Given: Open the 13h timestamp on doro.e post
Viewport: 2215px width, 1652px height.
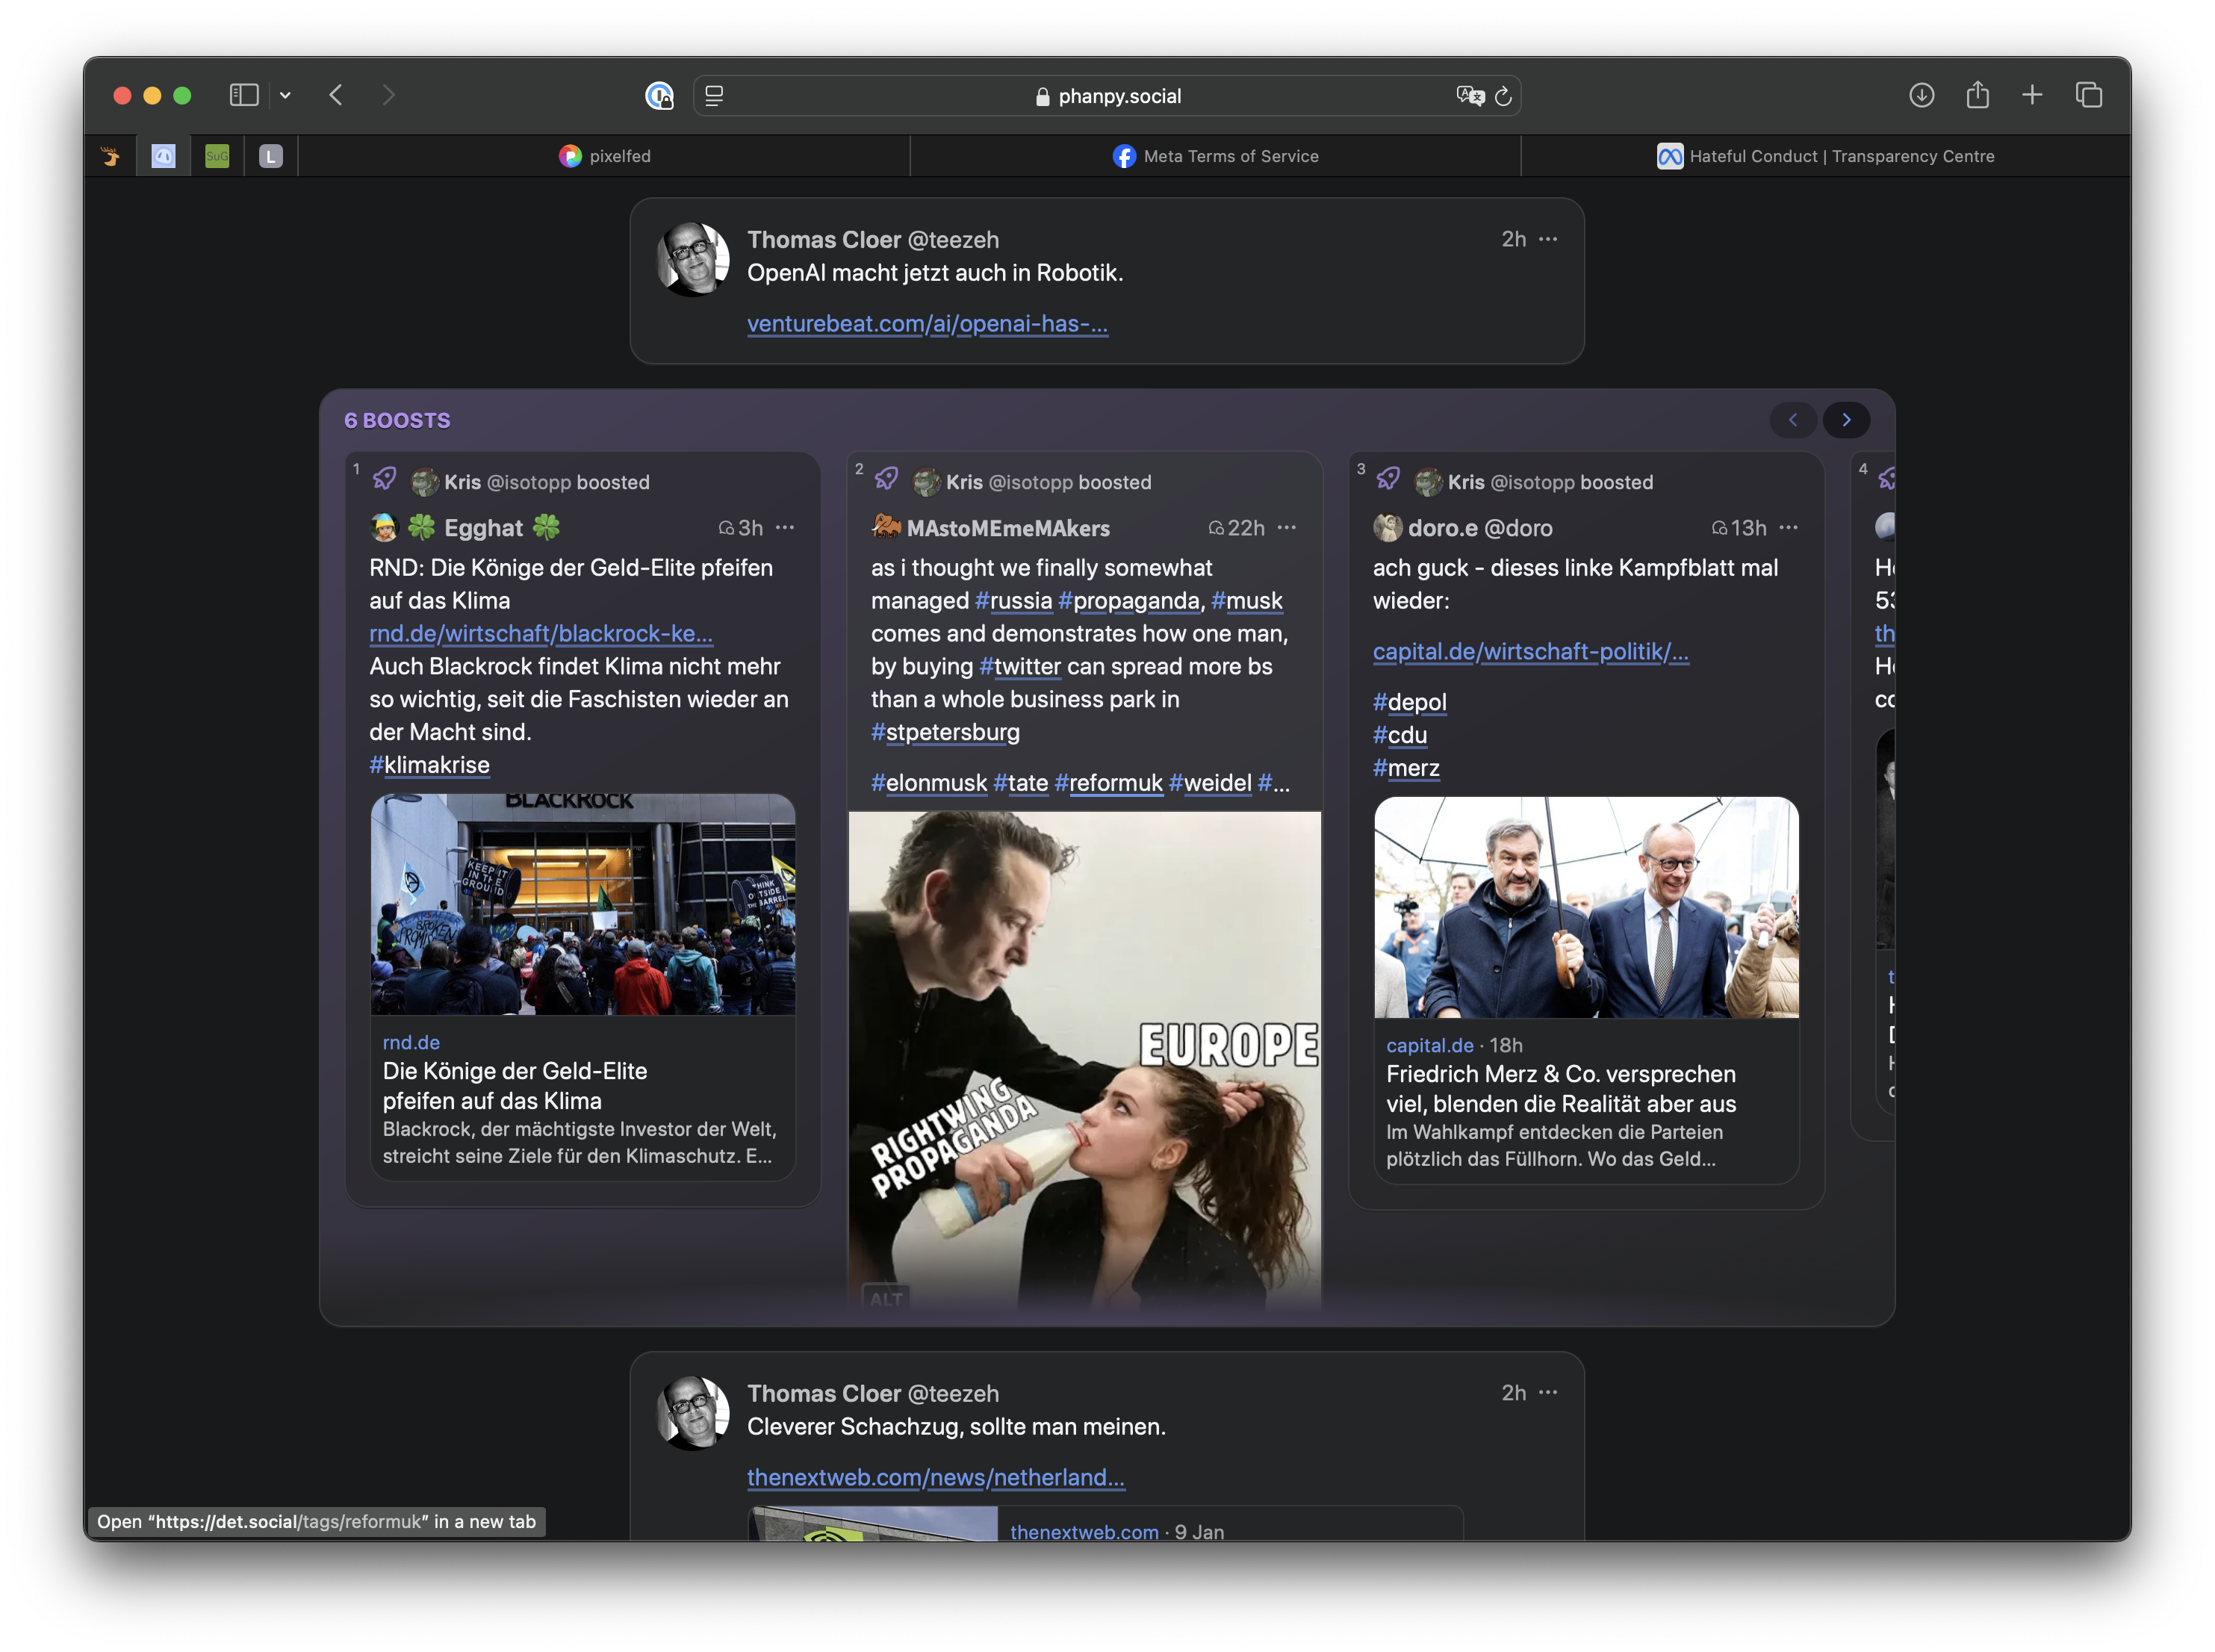Looking at the screenshot, I should [1739, 528].
